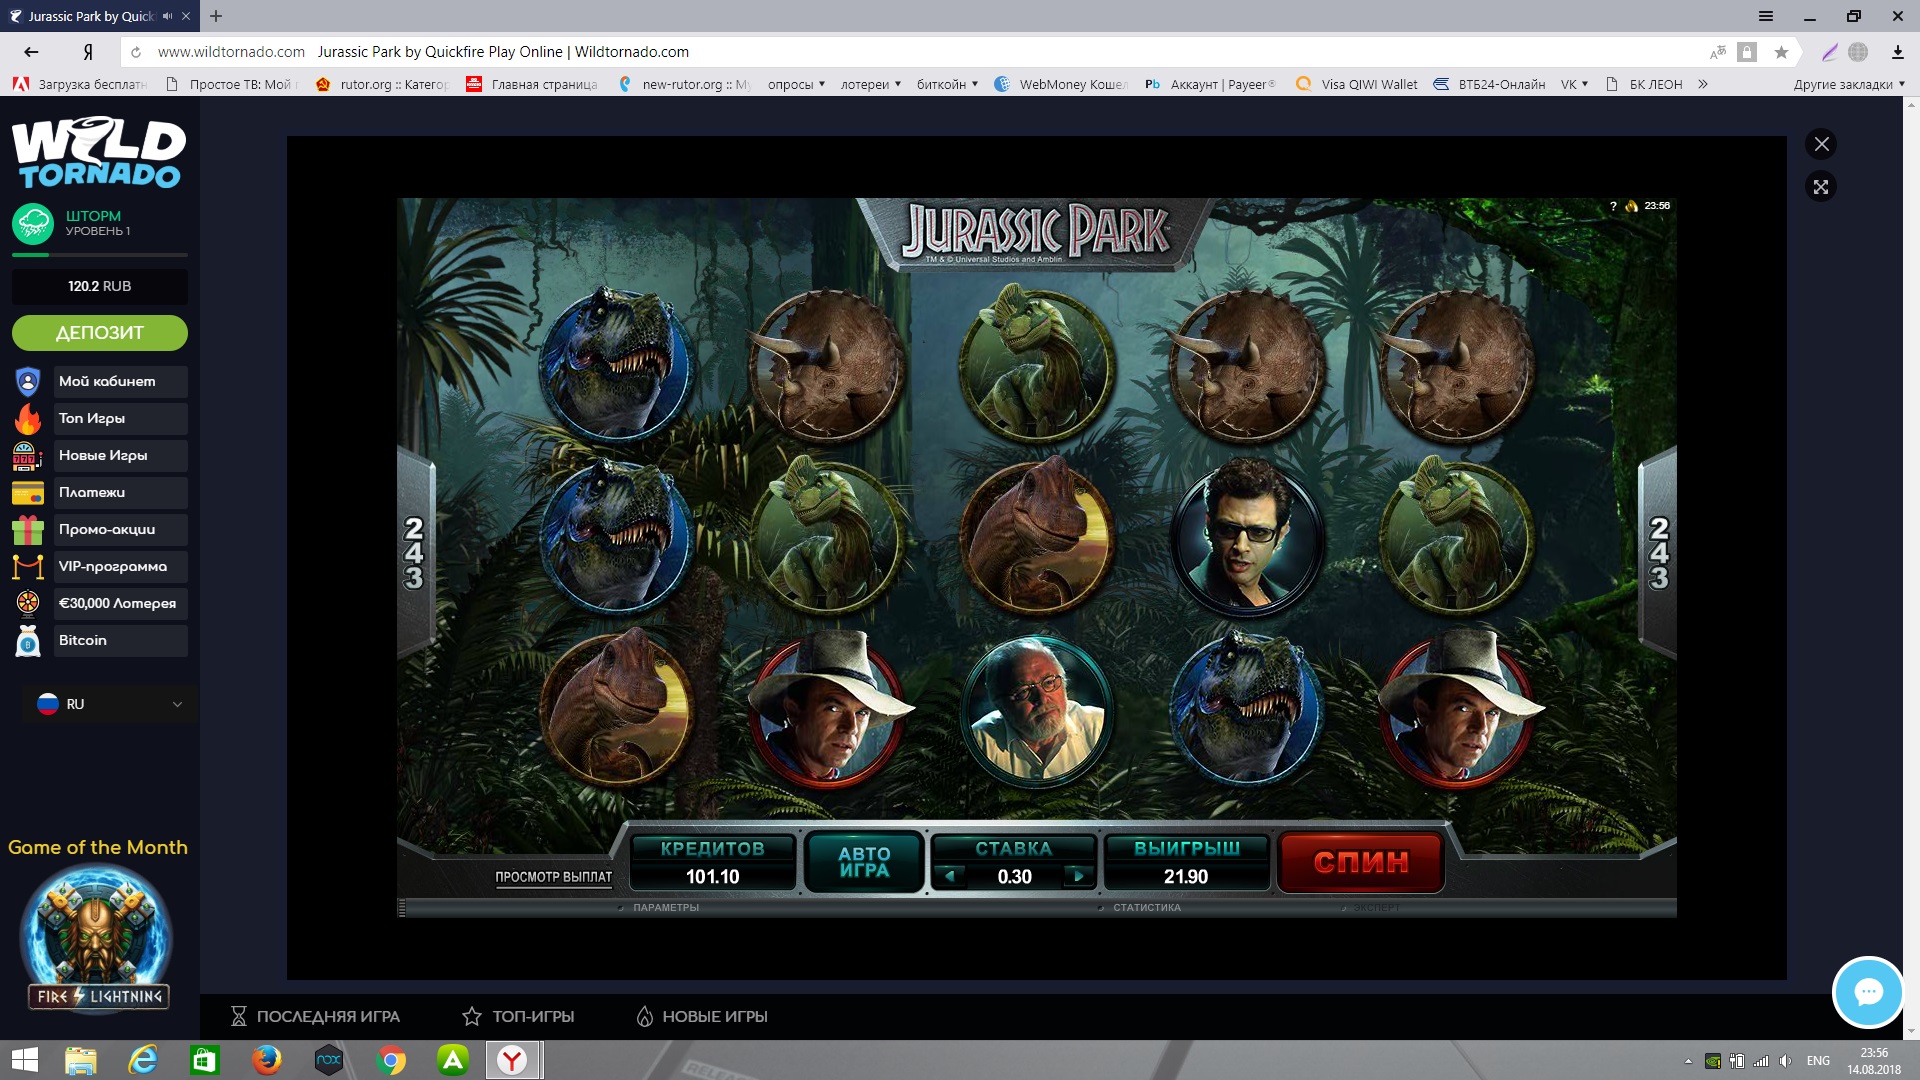Bookmark page with the star icon
This screenshot has height=1080, width=1920.
pos(1781,52)
